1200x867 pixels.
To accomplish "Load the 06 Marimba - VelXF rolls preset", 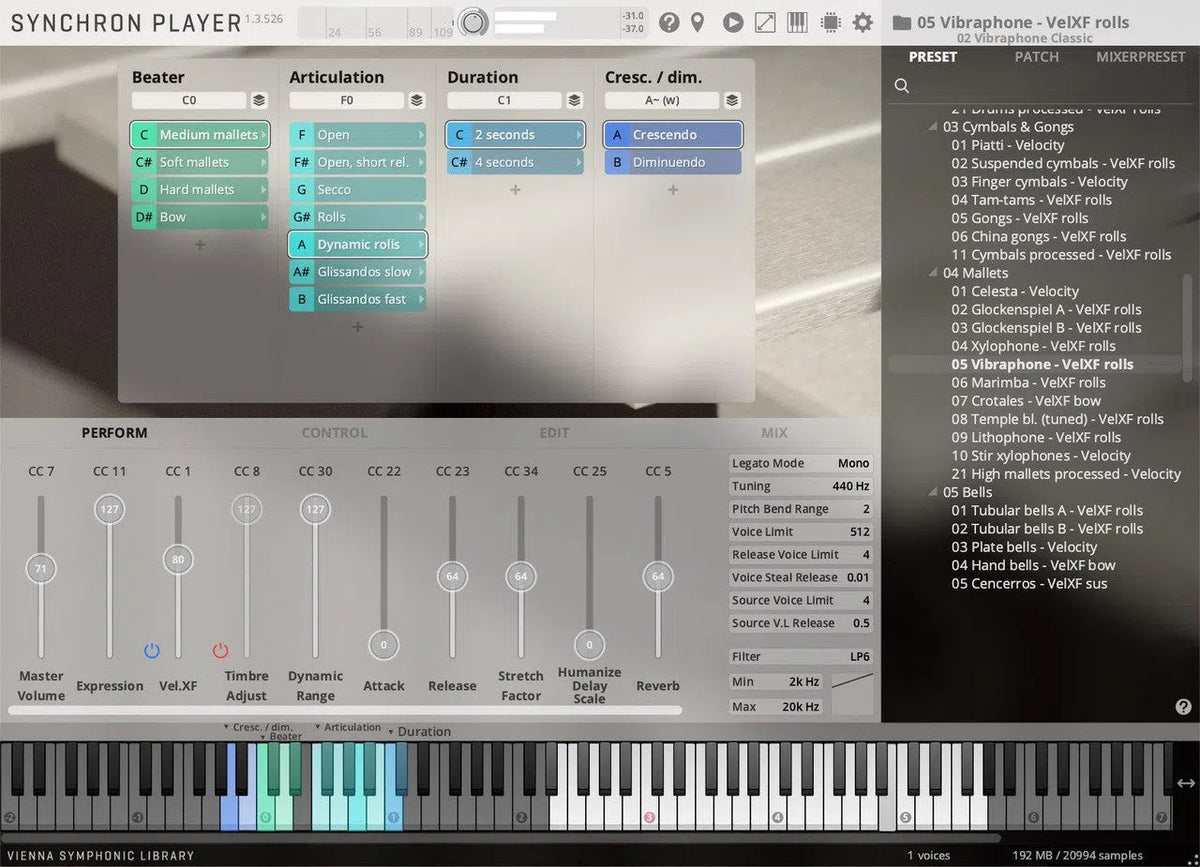I will [1027, 382].
